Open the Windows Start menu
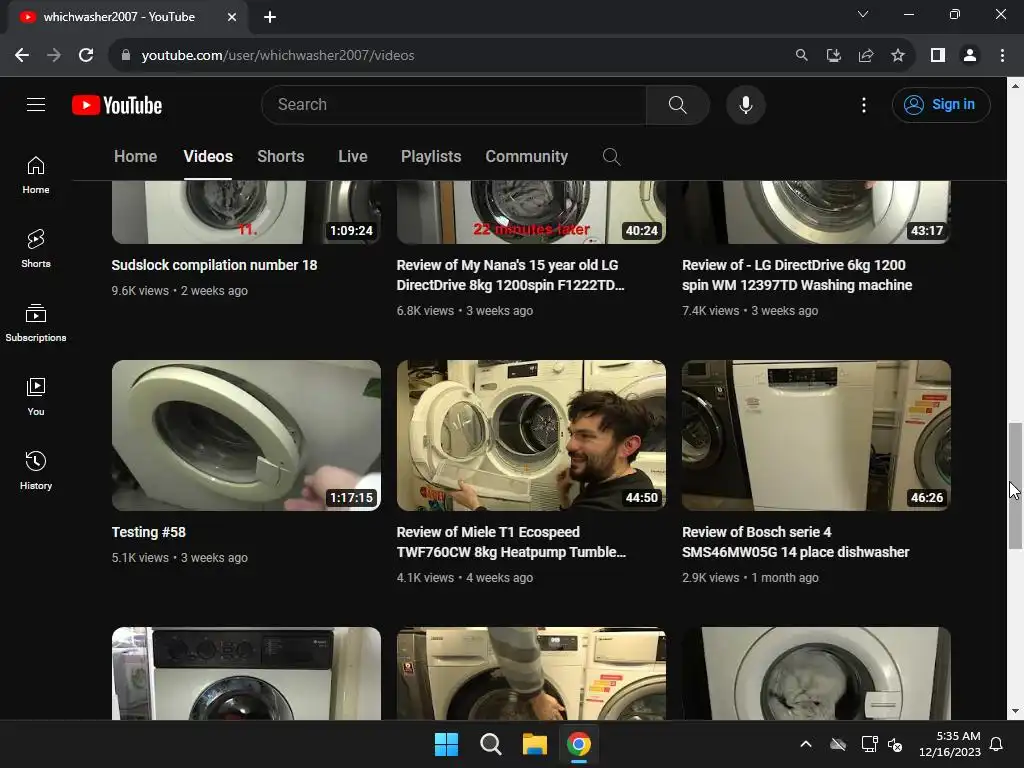This screenshot has height=768, width=1024. pos(447,744)
